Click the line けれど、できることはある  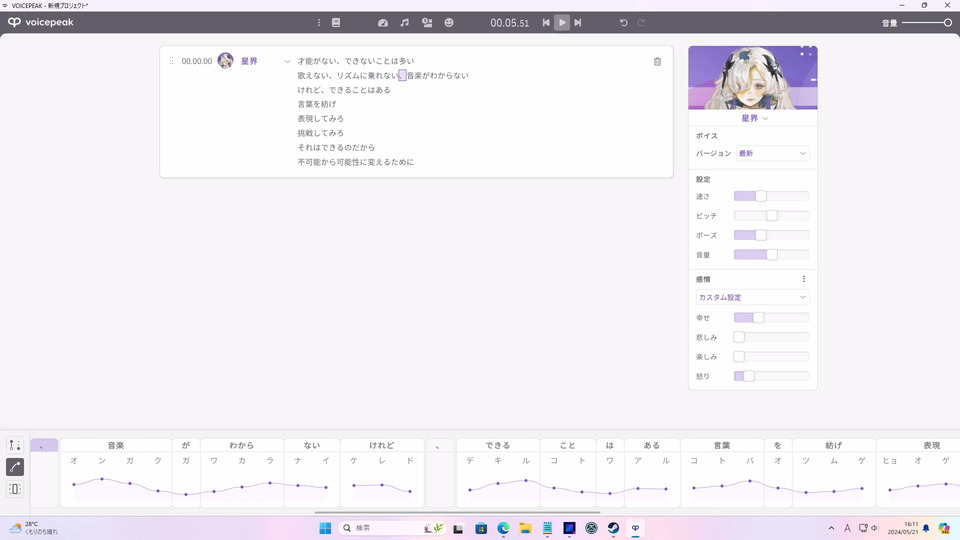click(x=344, y=90)
